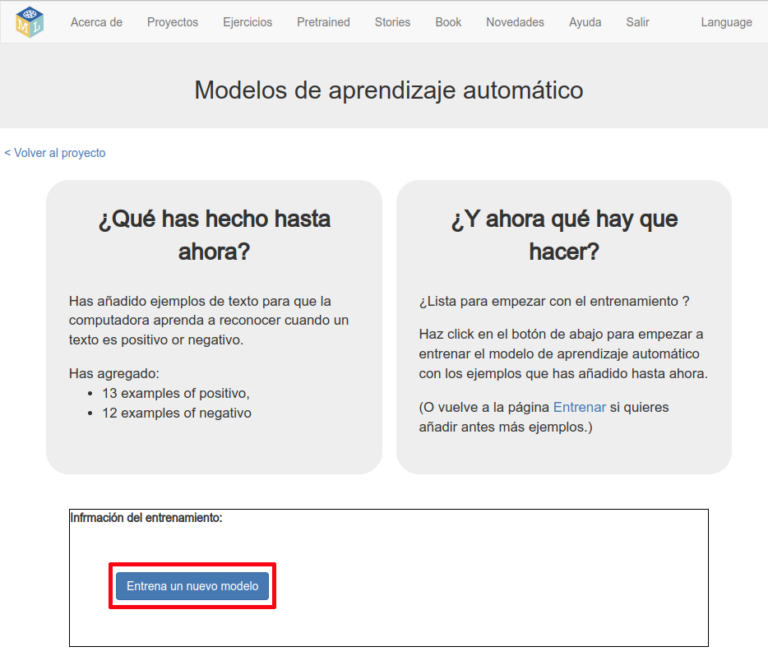View Novedades from the top menu

(515, 22)
